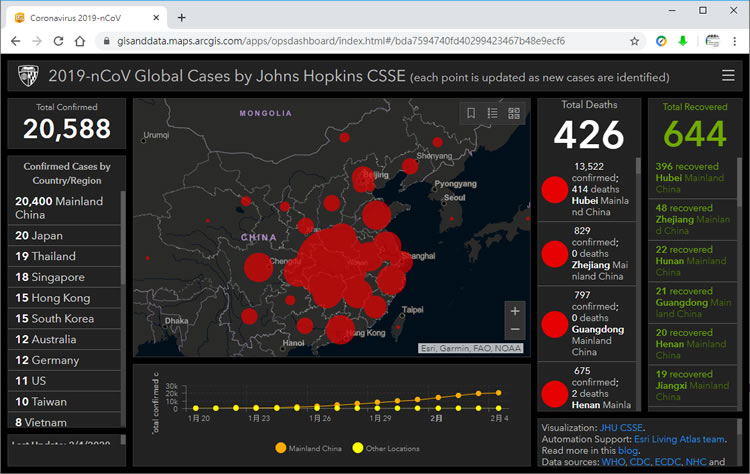
Task: Open the basemap gallery grid icon
Action: 514,113
